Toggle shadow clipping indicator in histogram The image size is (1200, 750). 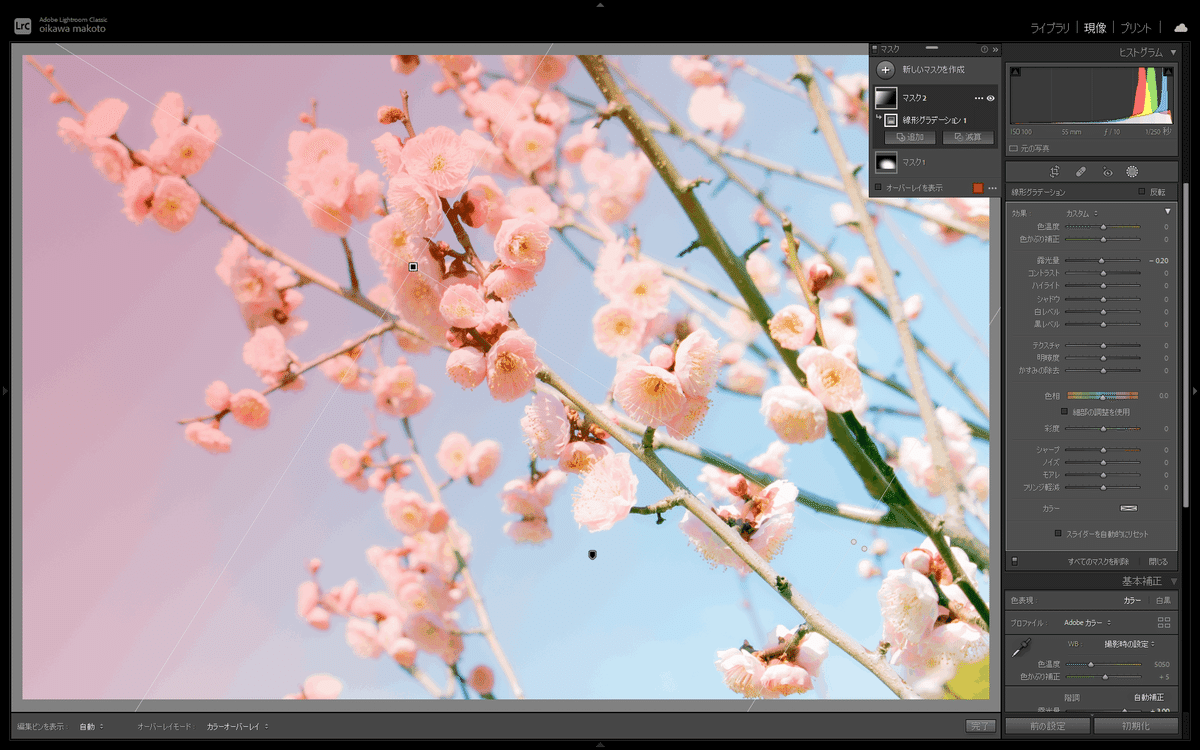pyautogui.click(x=1016, y=72)
